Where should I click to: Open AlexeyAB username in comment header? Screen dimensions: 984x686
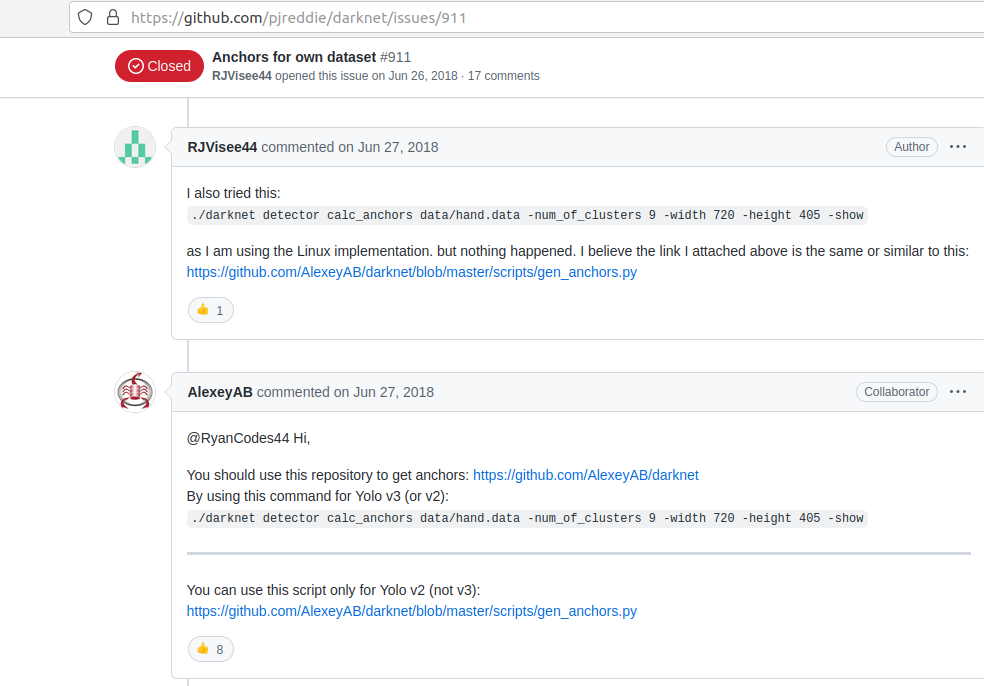coord(220,392)
